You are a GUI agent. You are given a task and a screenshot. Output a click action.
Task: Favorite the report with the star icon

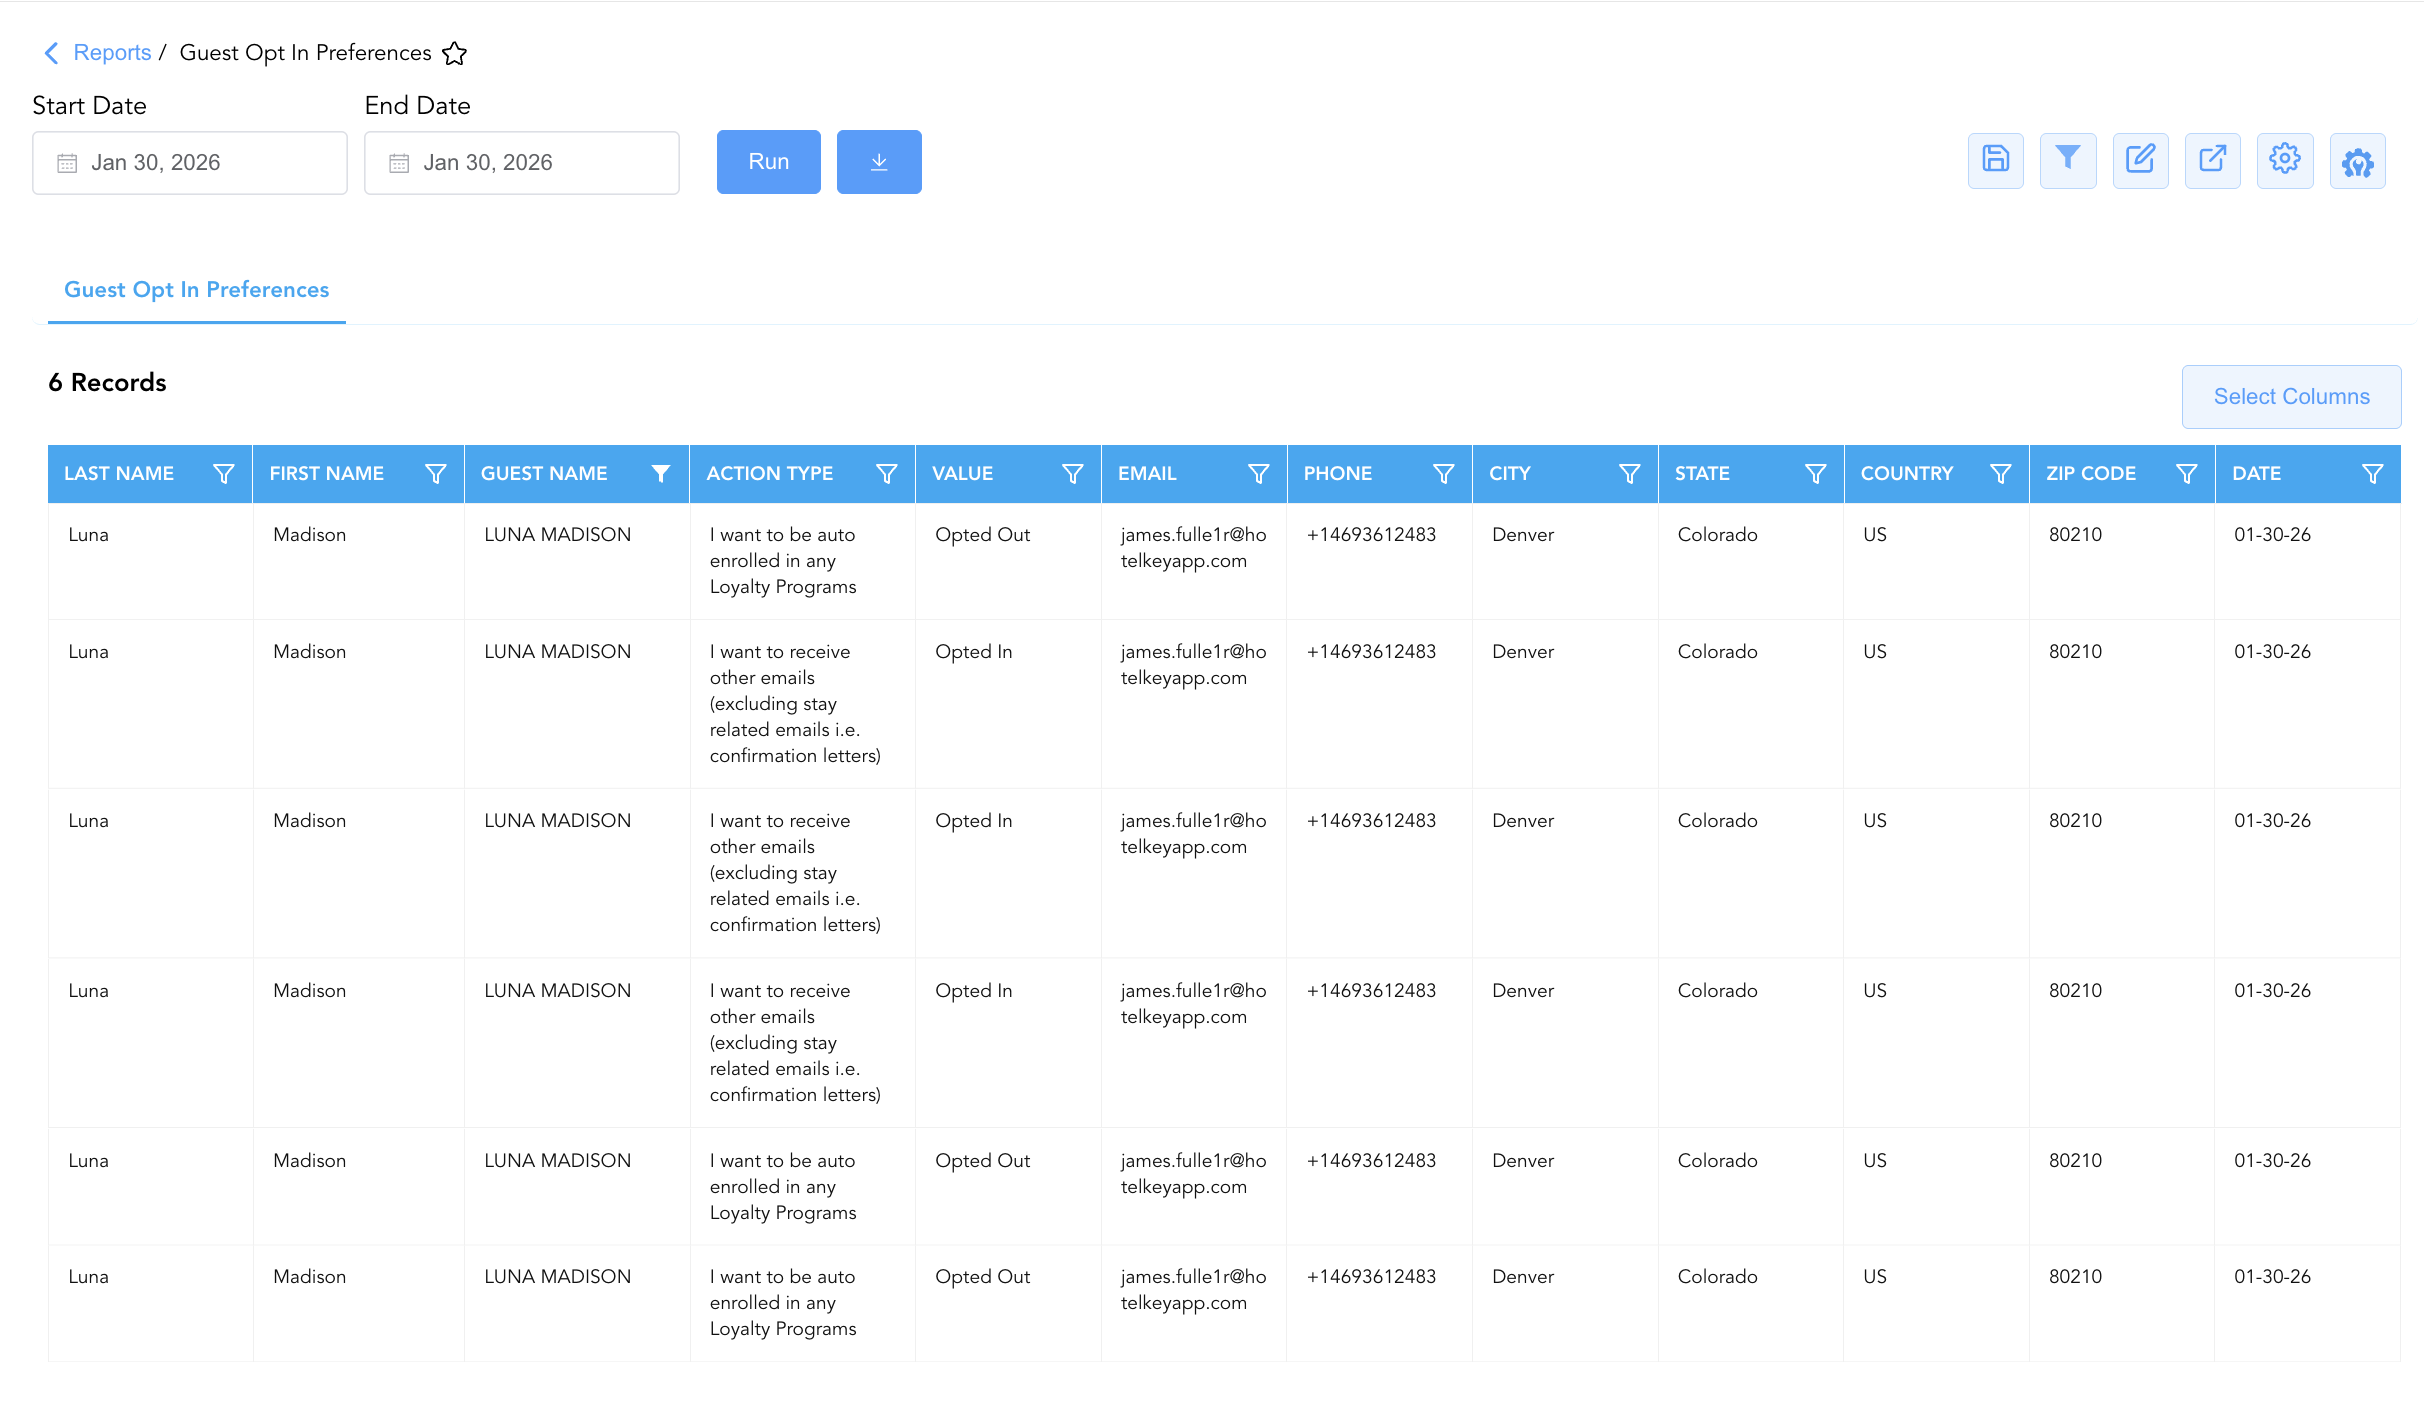455,53
